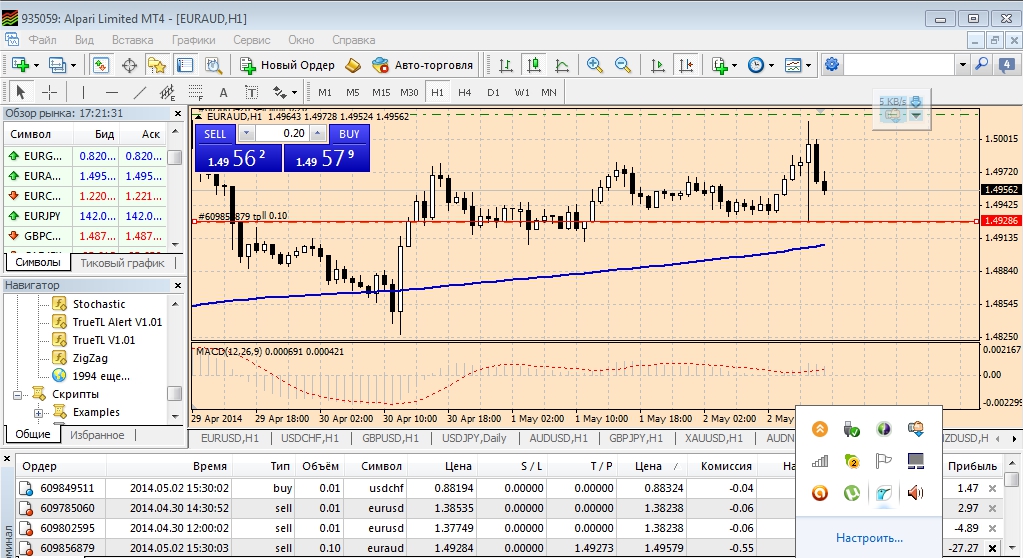
Task: Close the euraud order 609856879
Action: [x=992, y=548]
